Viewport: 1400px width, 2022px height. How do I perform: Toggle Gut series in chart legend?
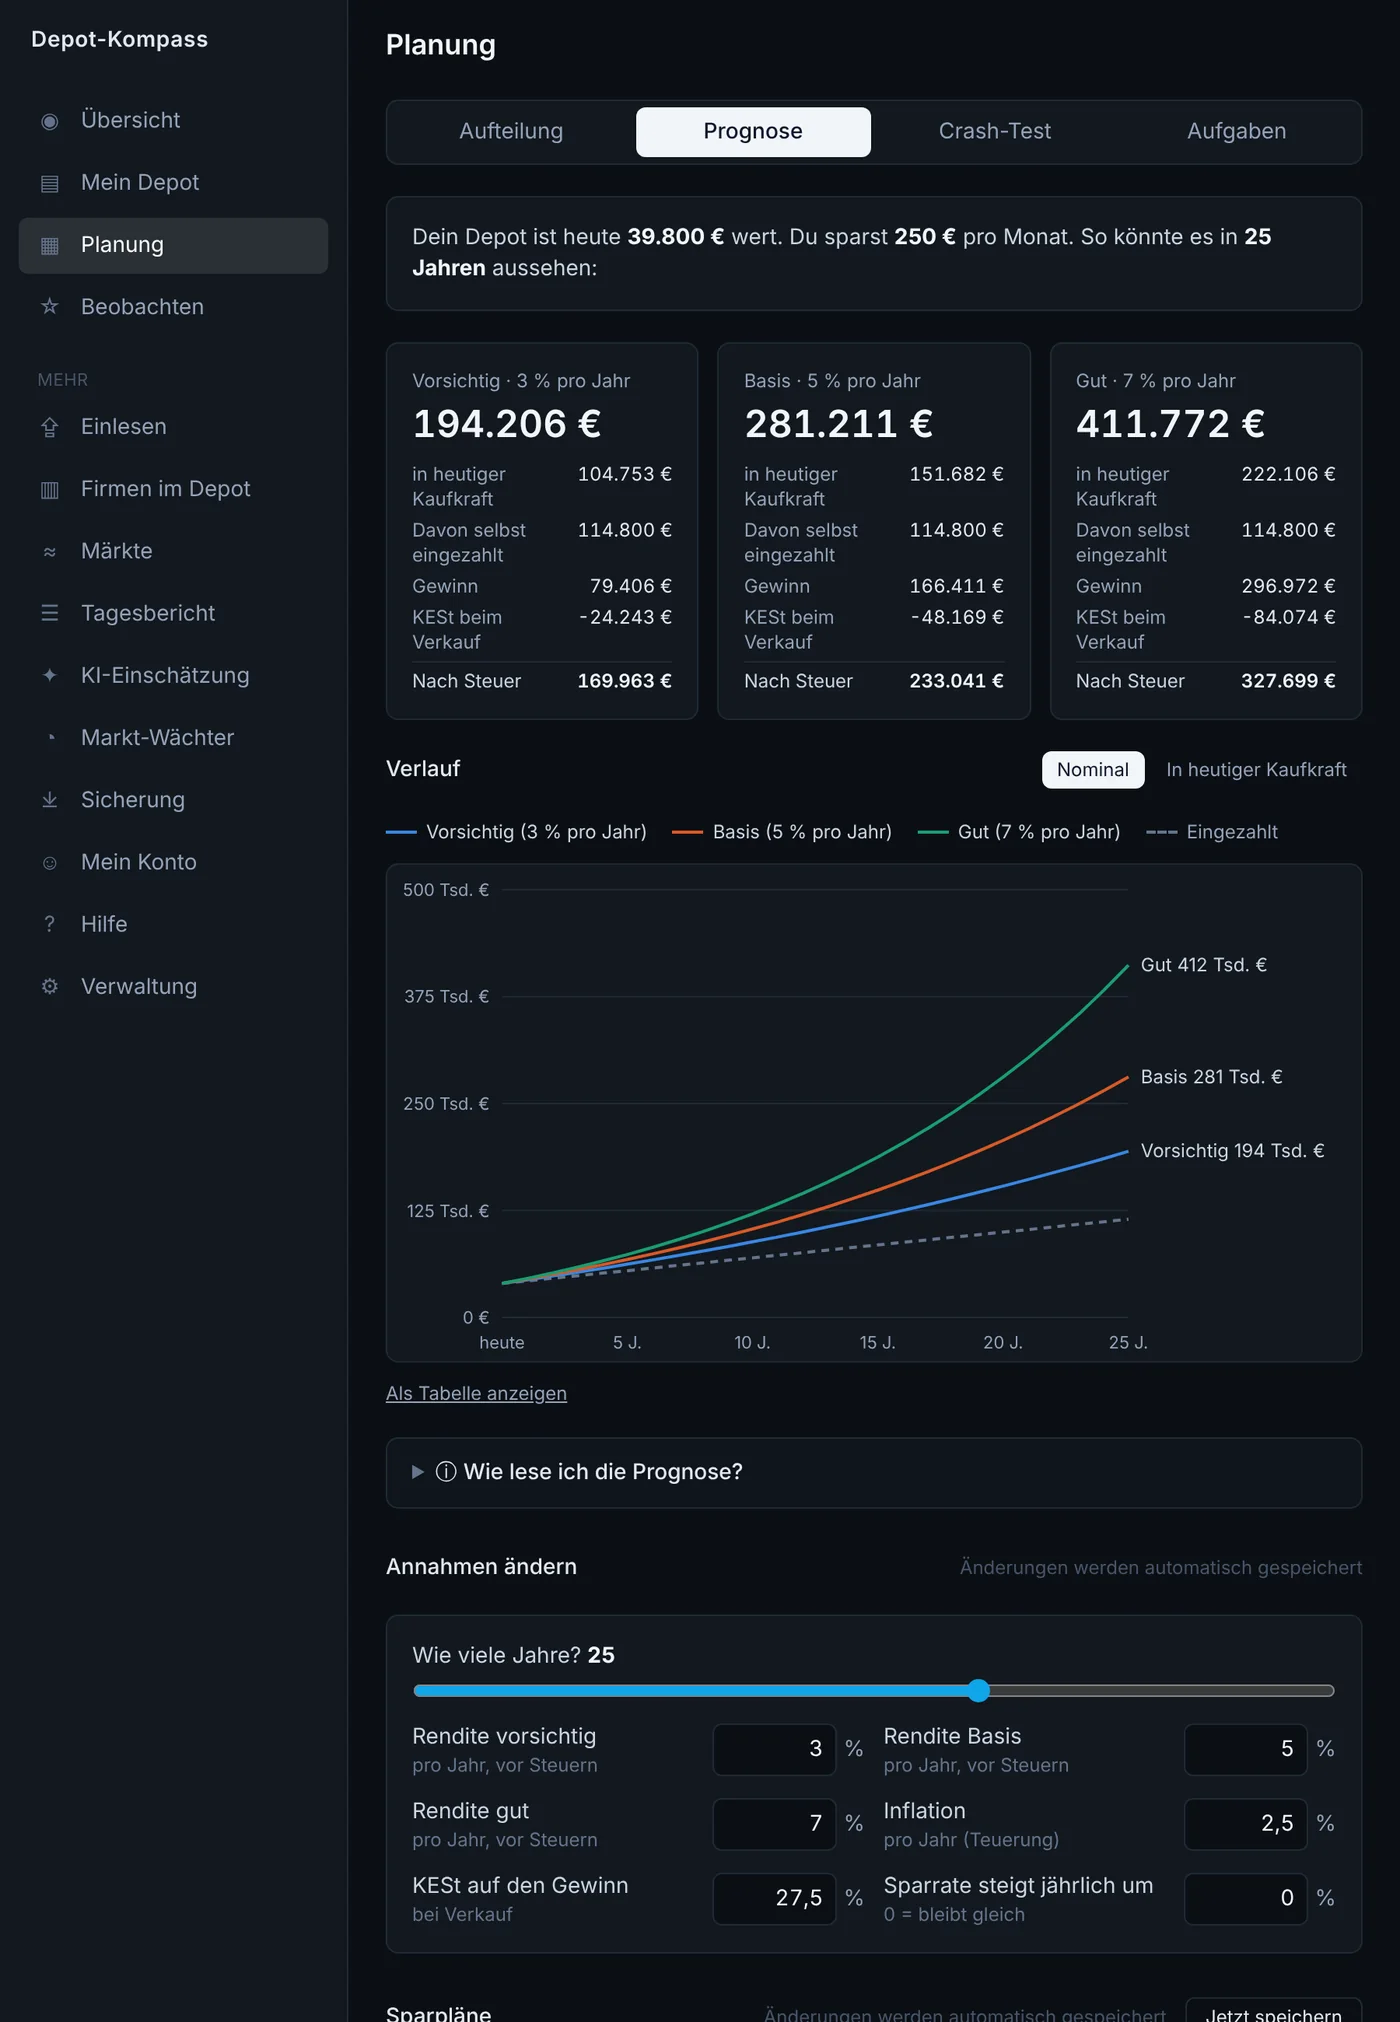tap(1019, 832)
